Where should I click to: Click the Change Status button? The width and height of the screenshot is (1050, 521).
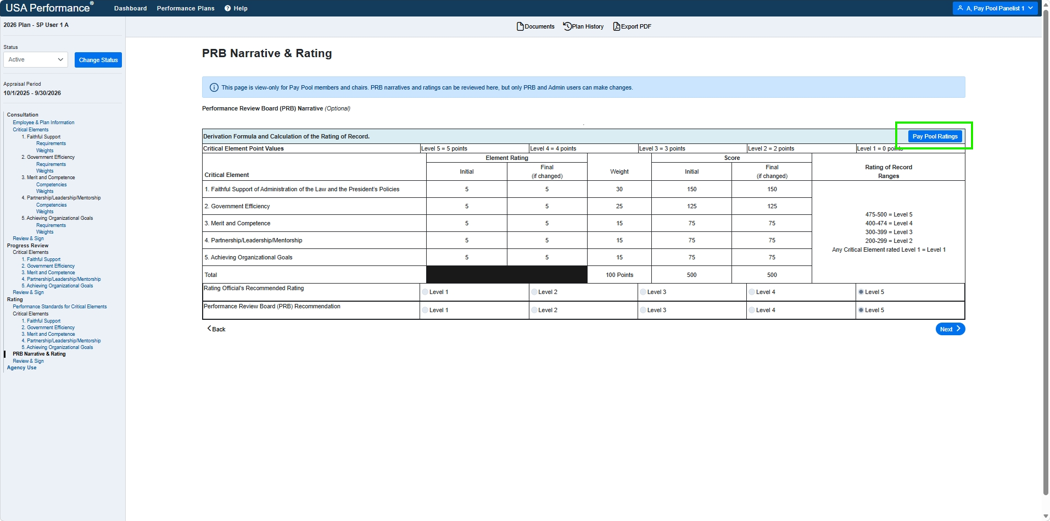(x=98, y=60)
